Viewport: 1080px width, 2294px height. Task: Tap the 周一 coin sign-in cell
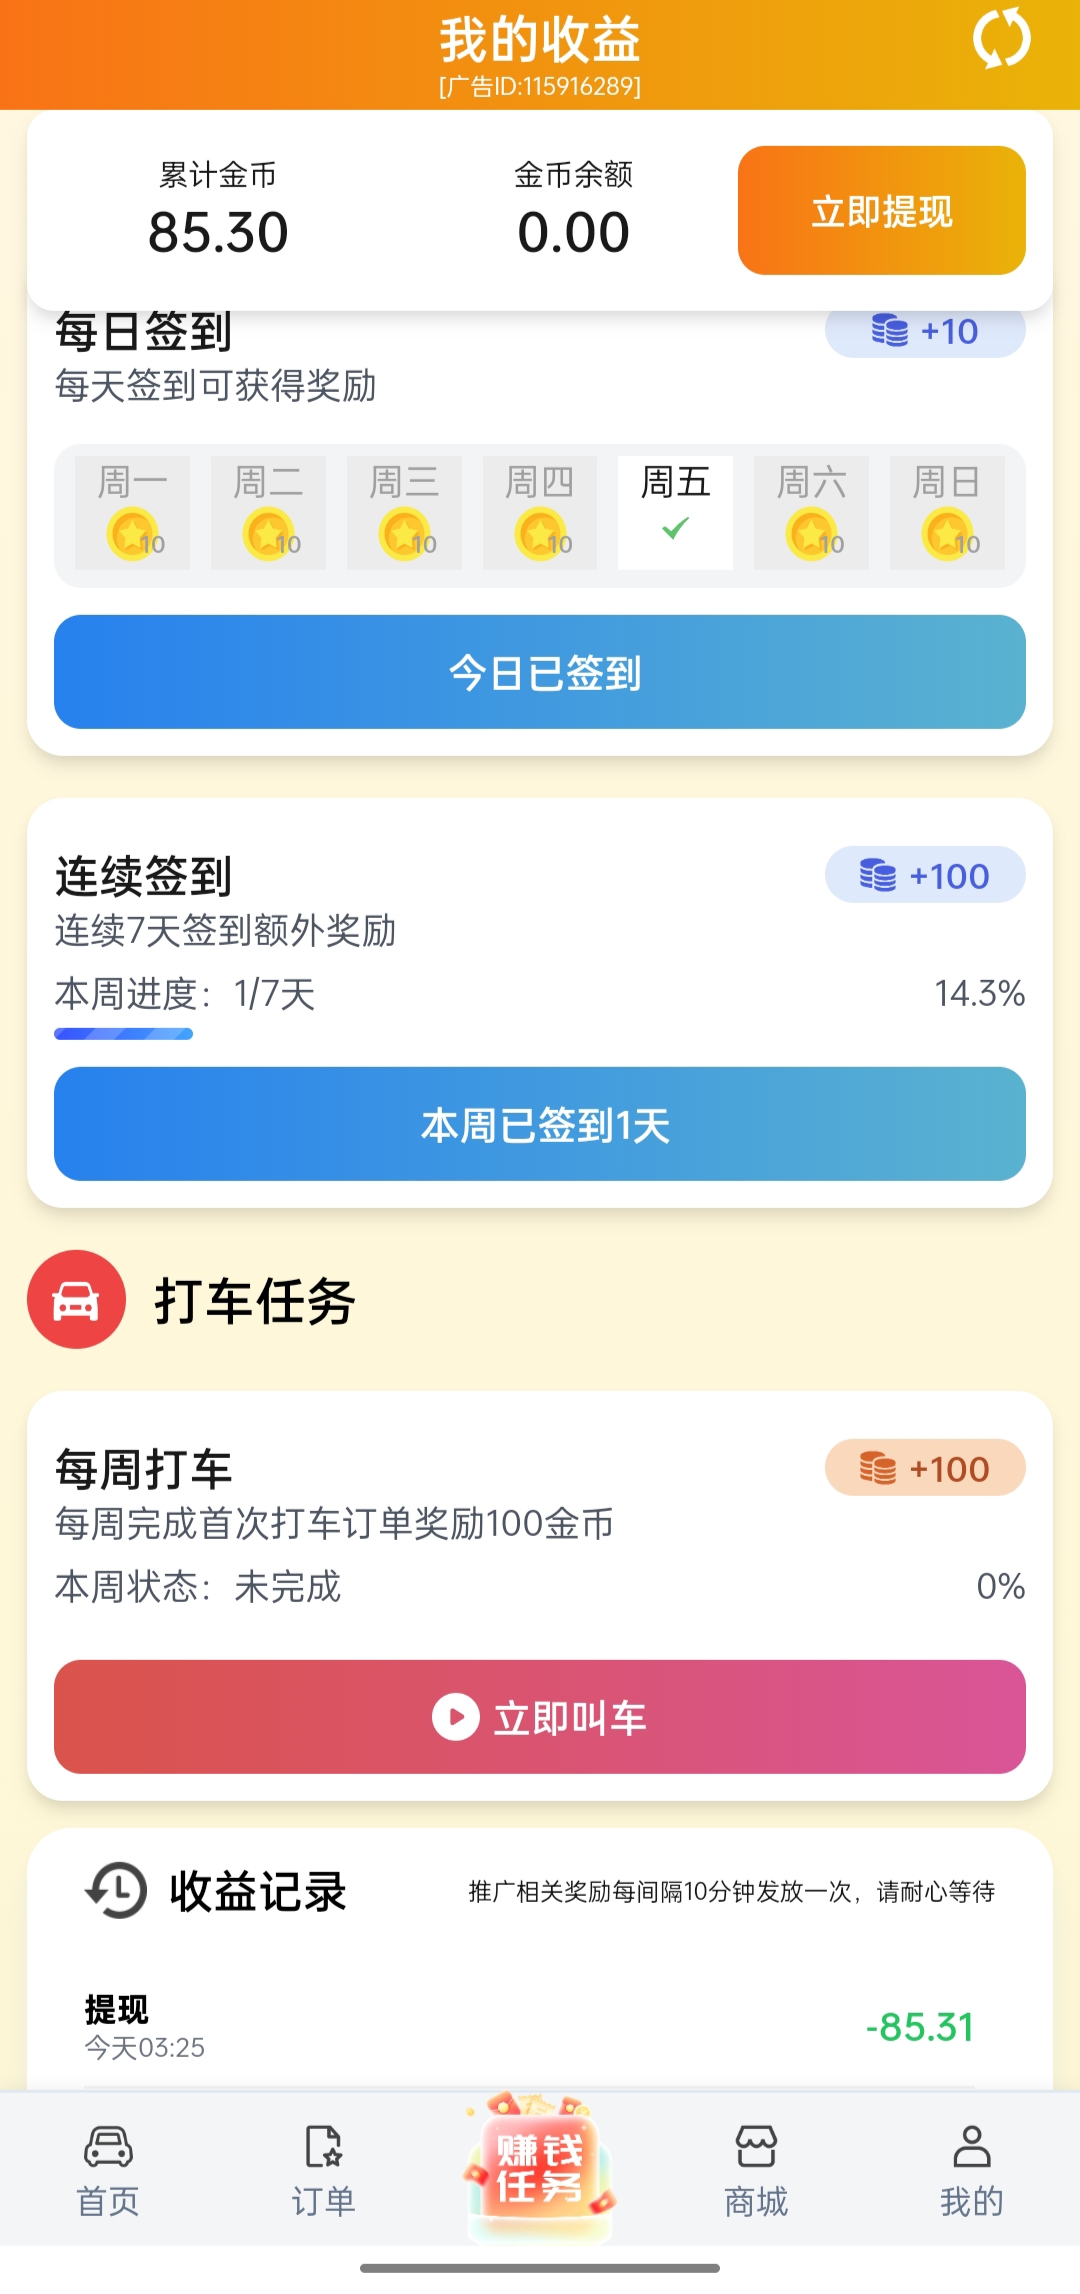click(x=132, y=513)
